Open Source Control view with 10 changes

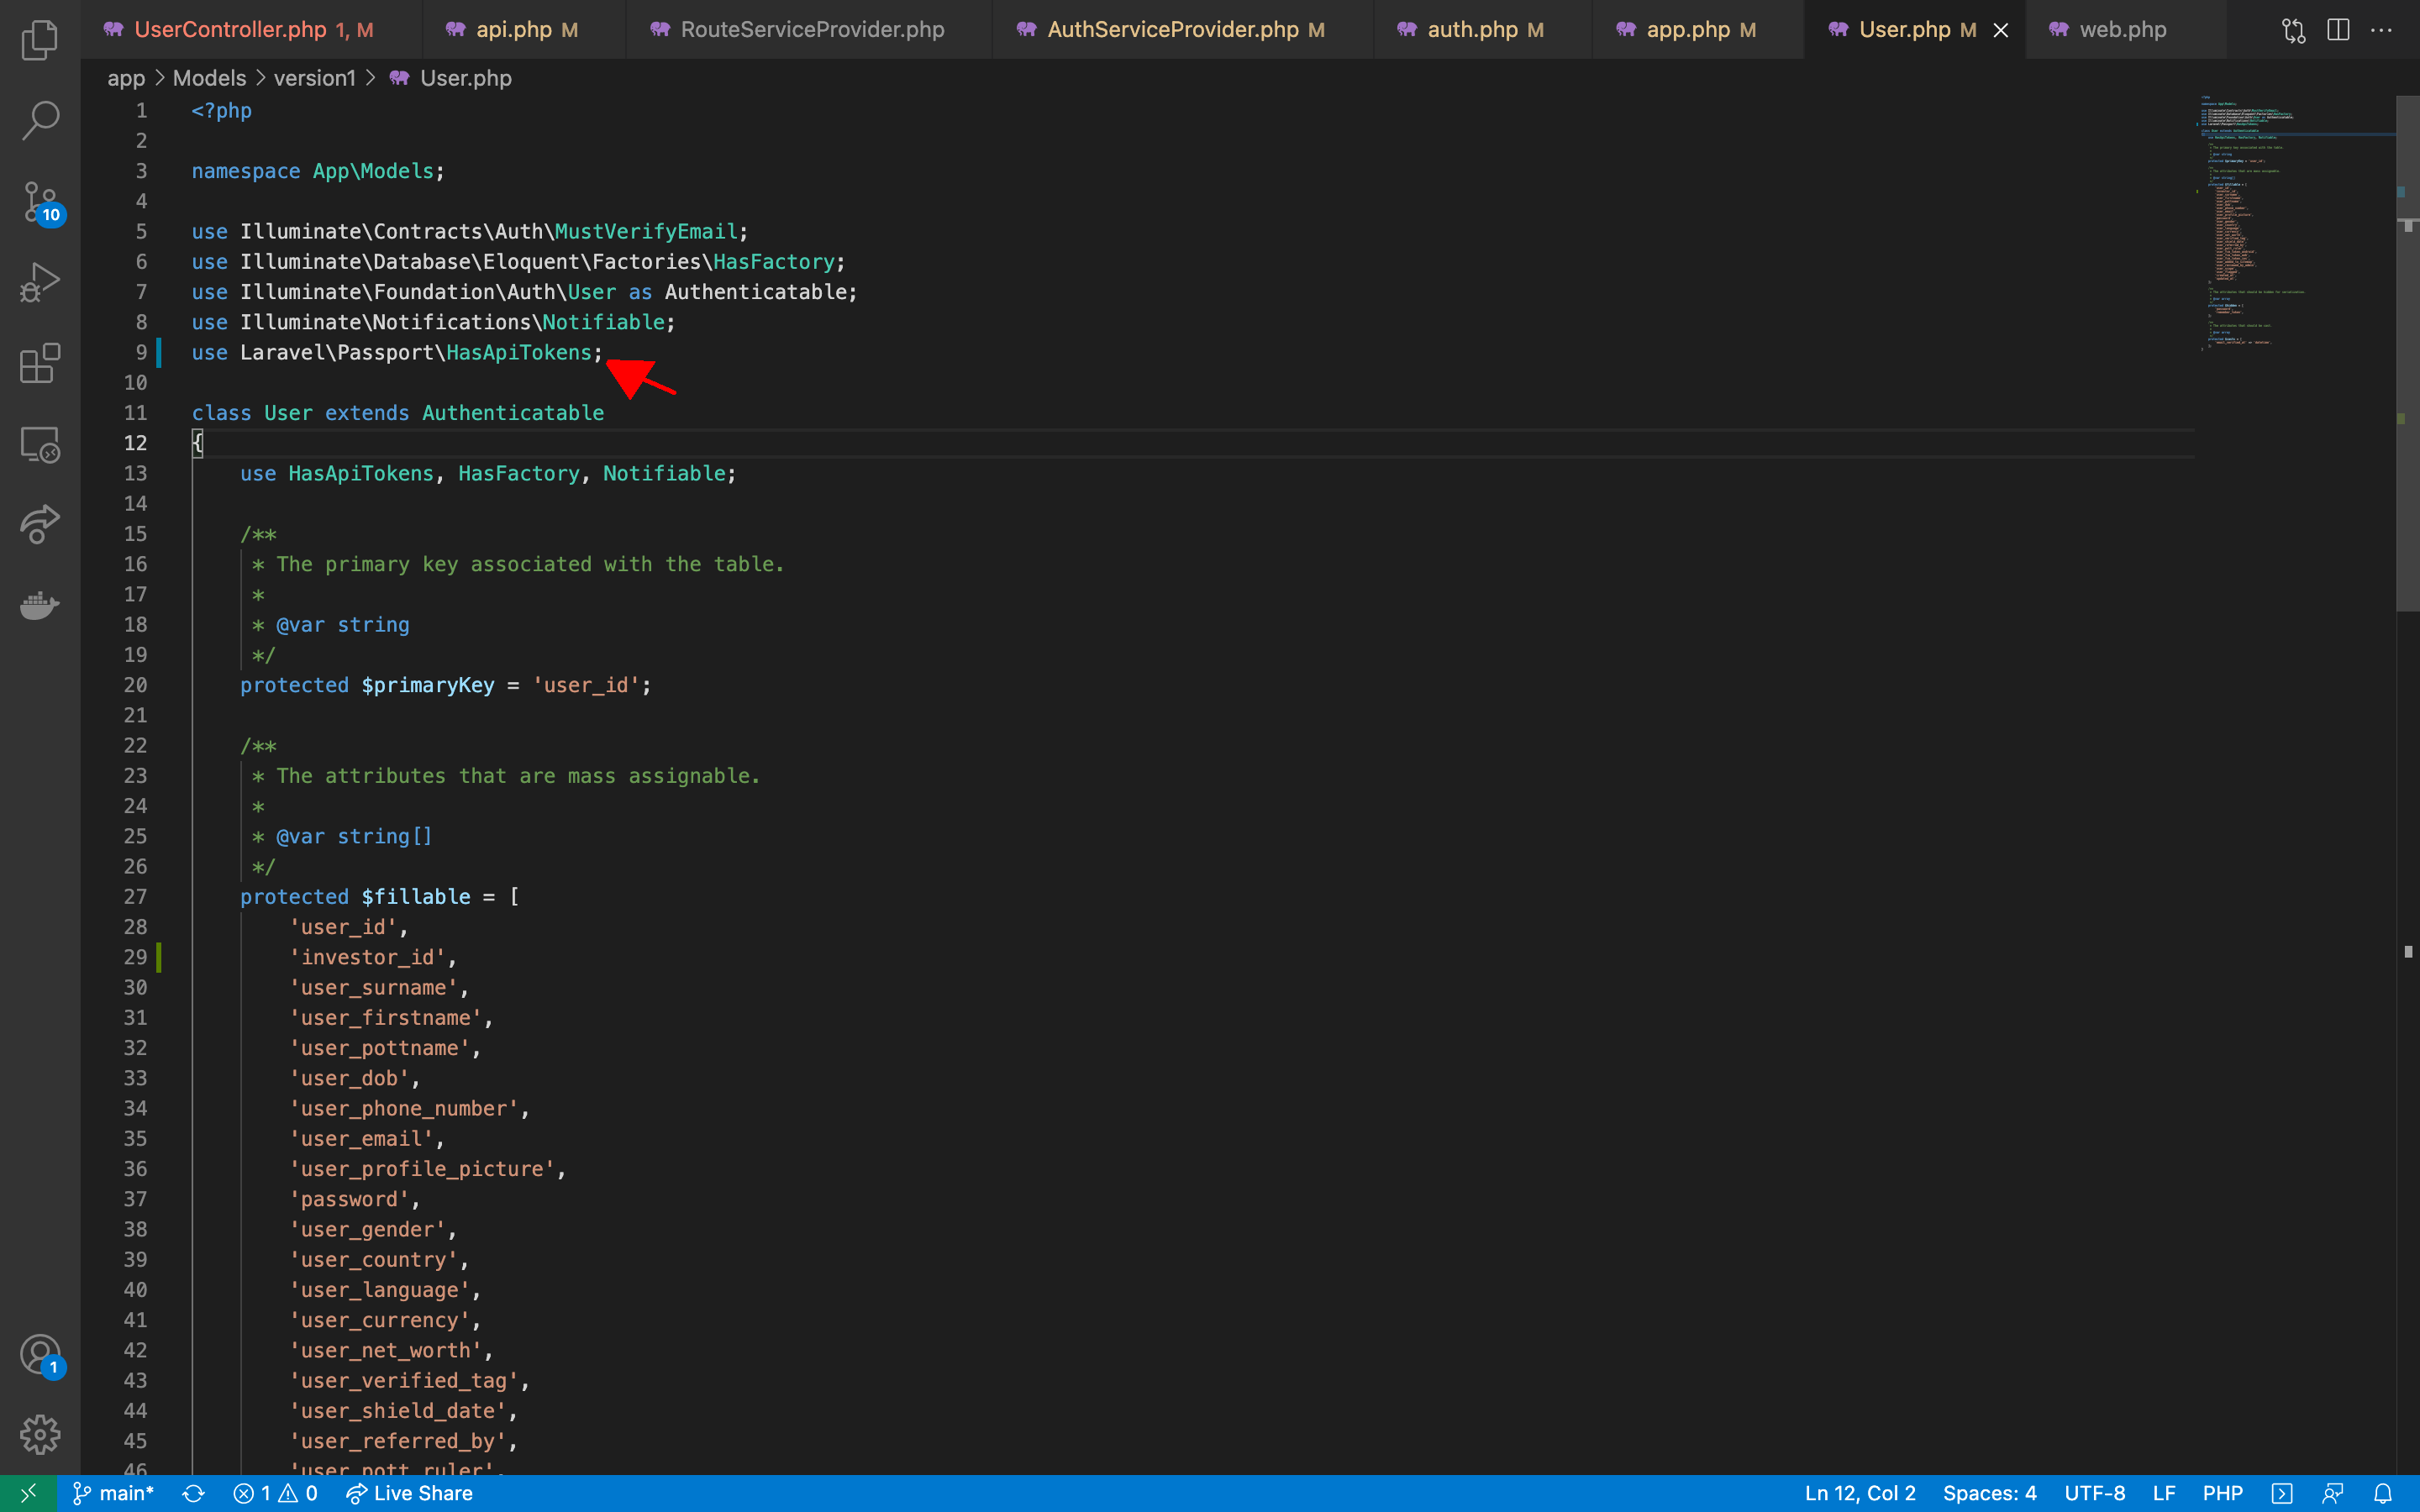(x=40, y=202)
